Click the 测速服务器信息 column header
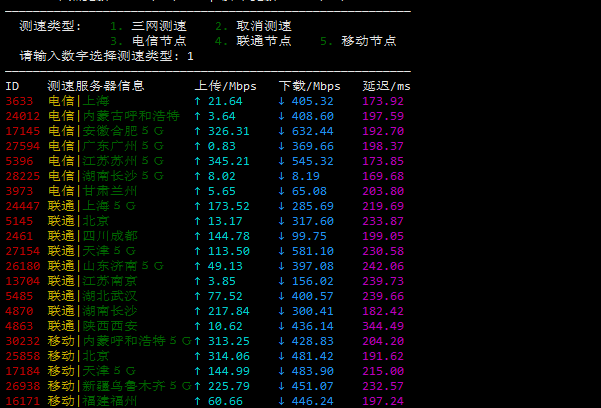This screenshot has width=601, height=408. tap(96, 86)
